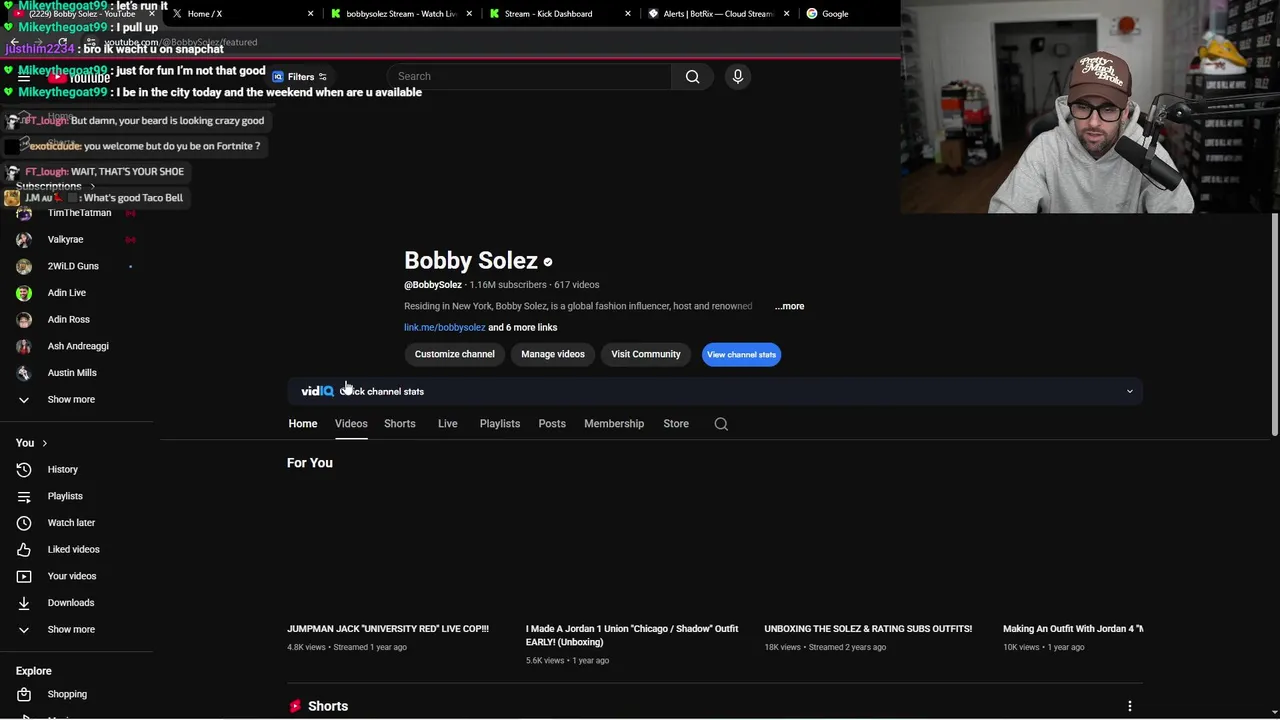Open the link.me/bobbysolez link
The width and height of the screenshot is (1280, 720).
pyautogui.click(x=444, y=327)
